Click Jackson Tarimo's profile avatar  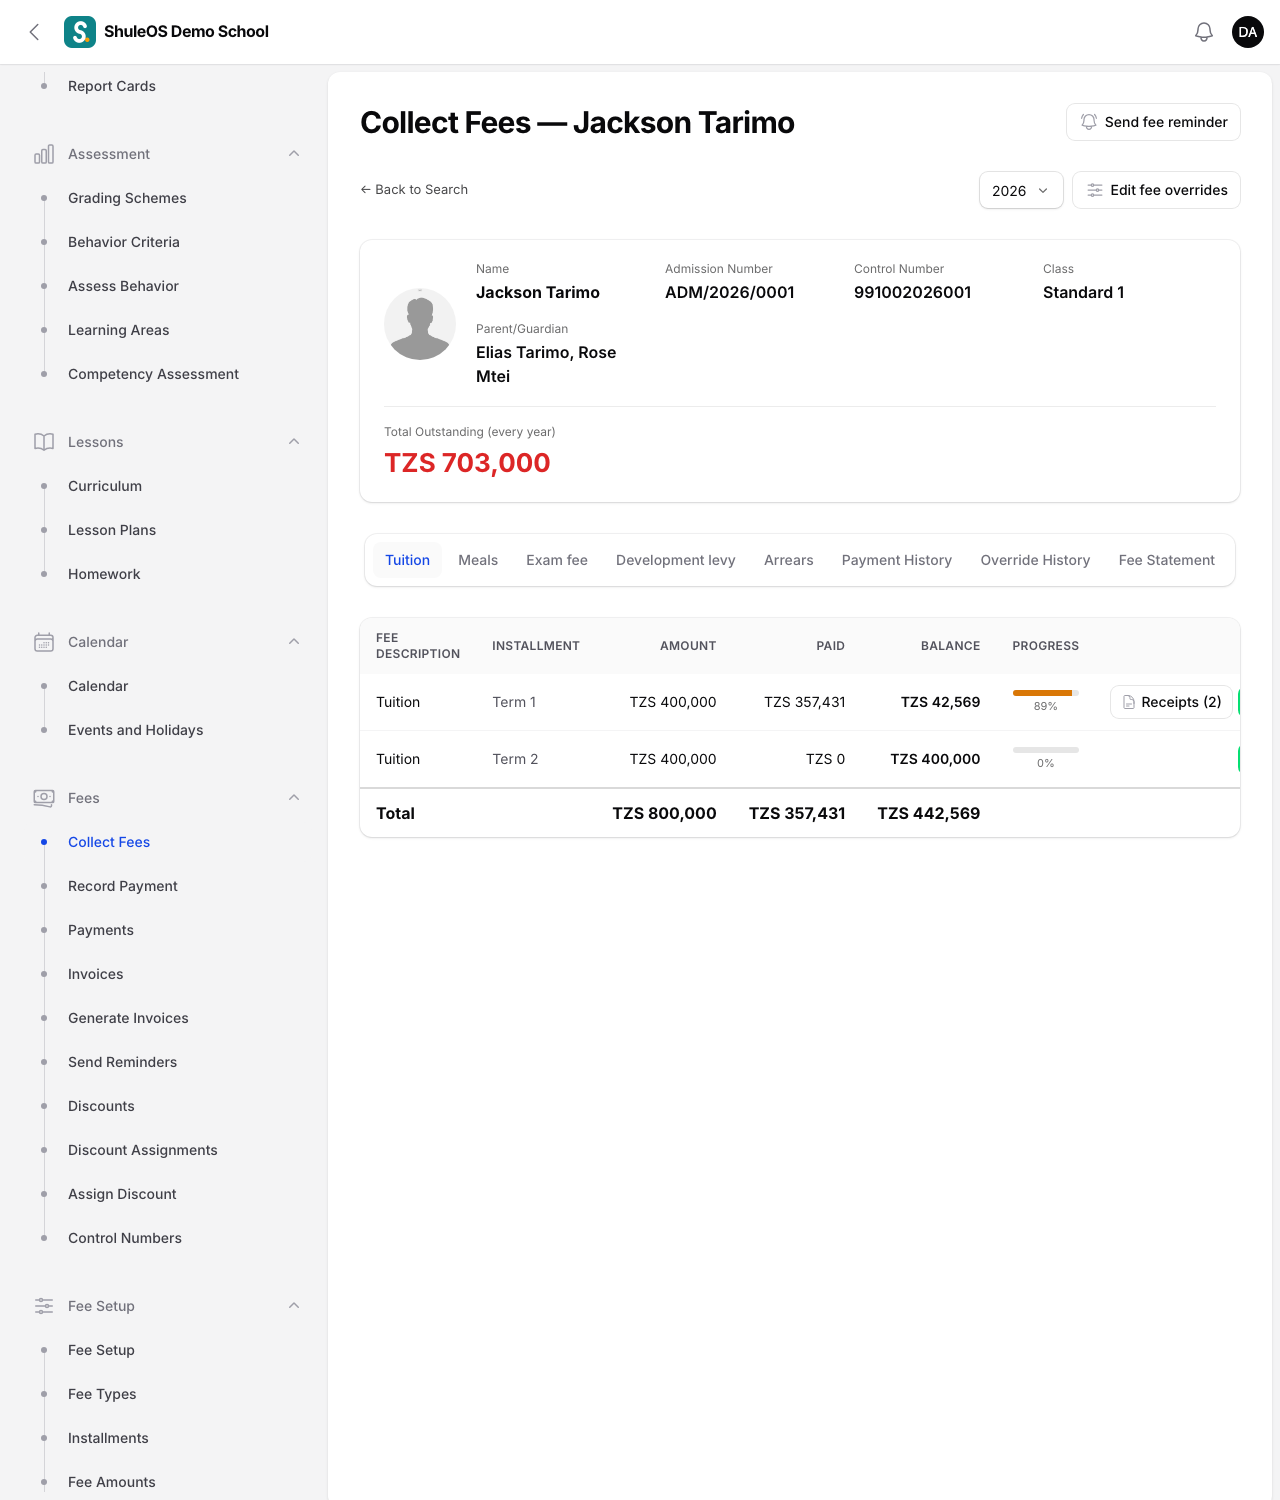(420, 324)
